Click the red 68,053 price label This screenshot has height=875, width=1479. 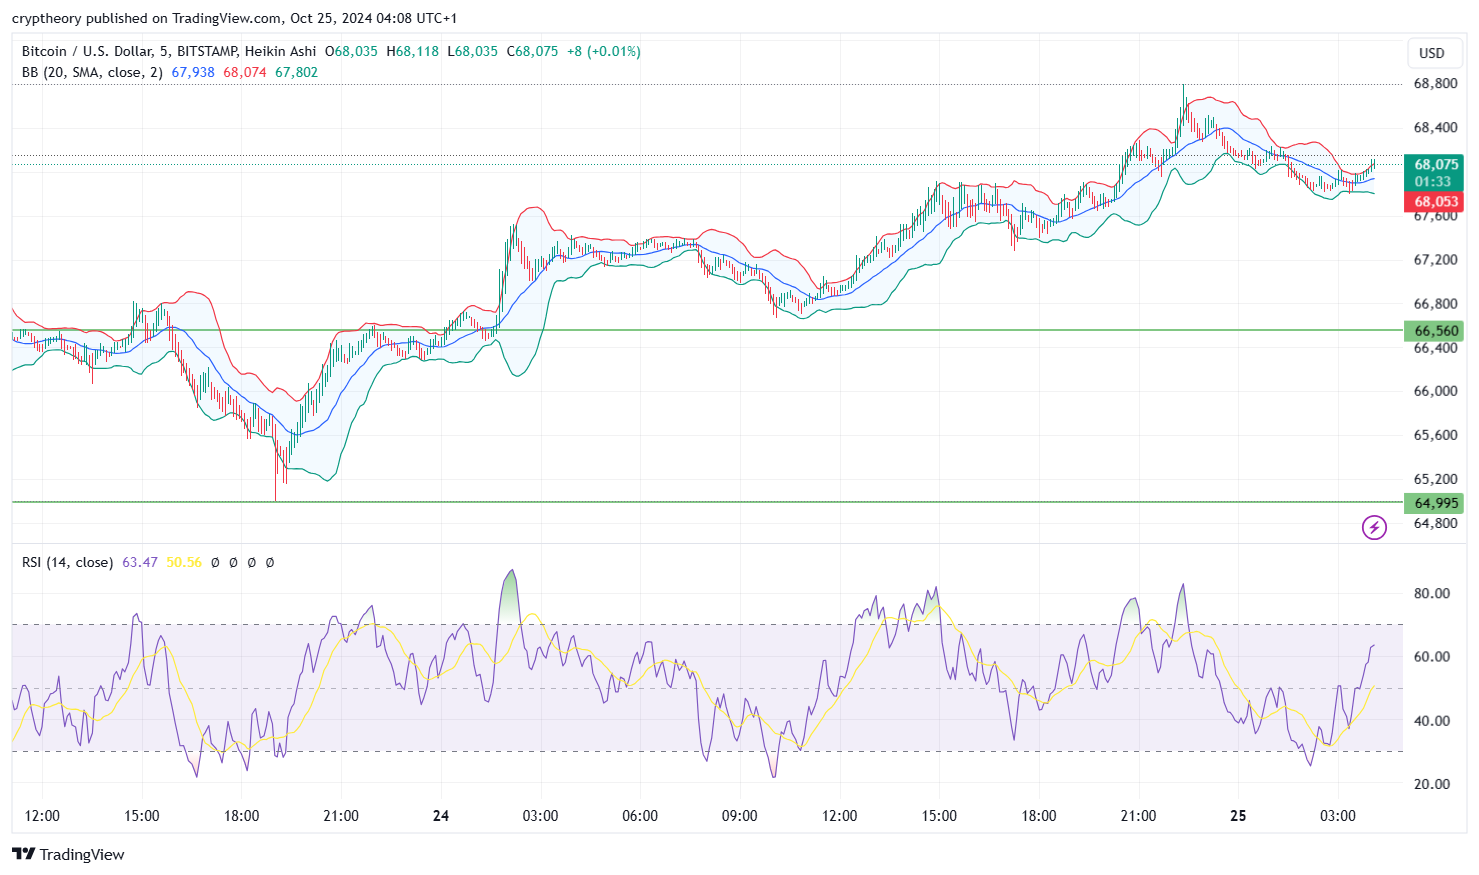pyautogui.click(x=1436, y=202)
